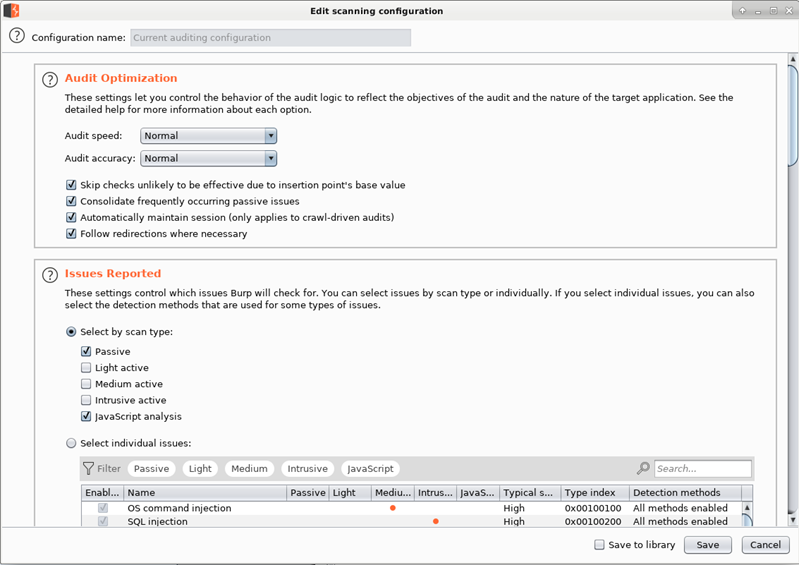Image resolution: width=799 pixels, height=565 pixels.
Task: Click the issues table scroll up arrow
Action: click(x=747, y=507)
